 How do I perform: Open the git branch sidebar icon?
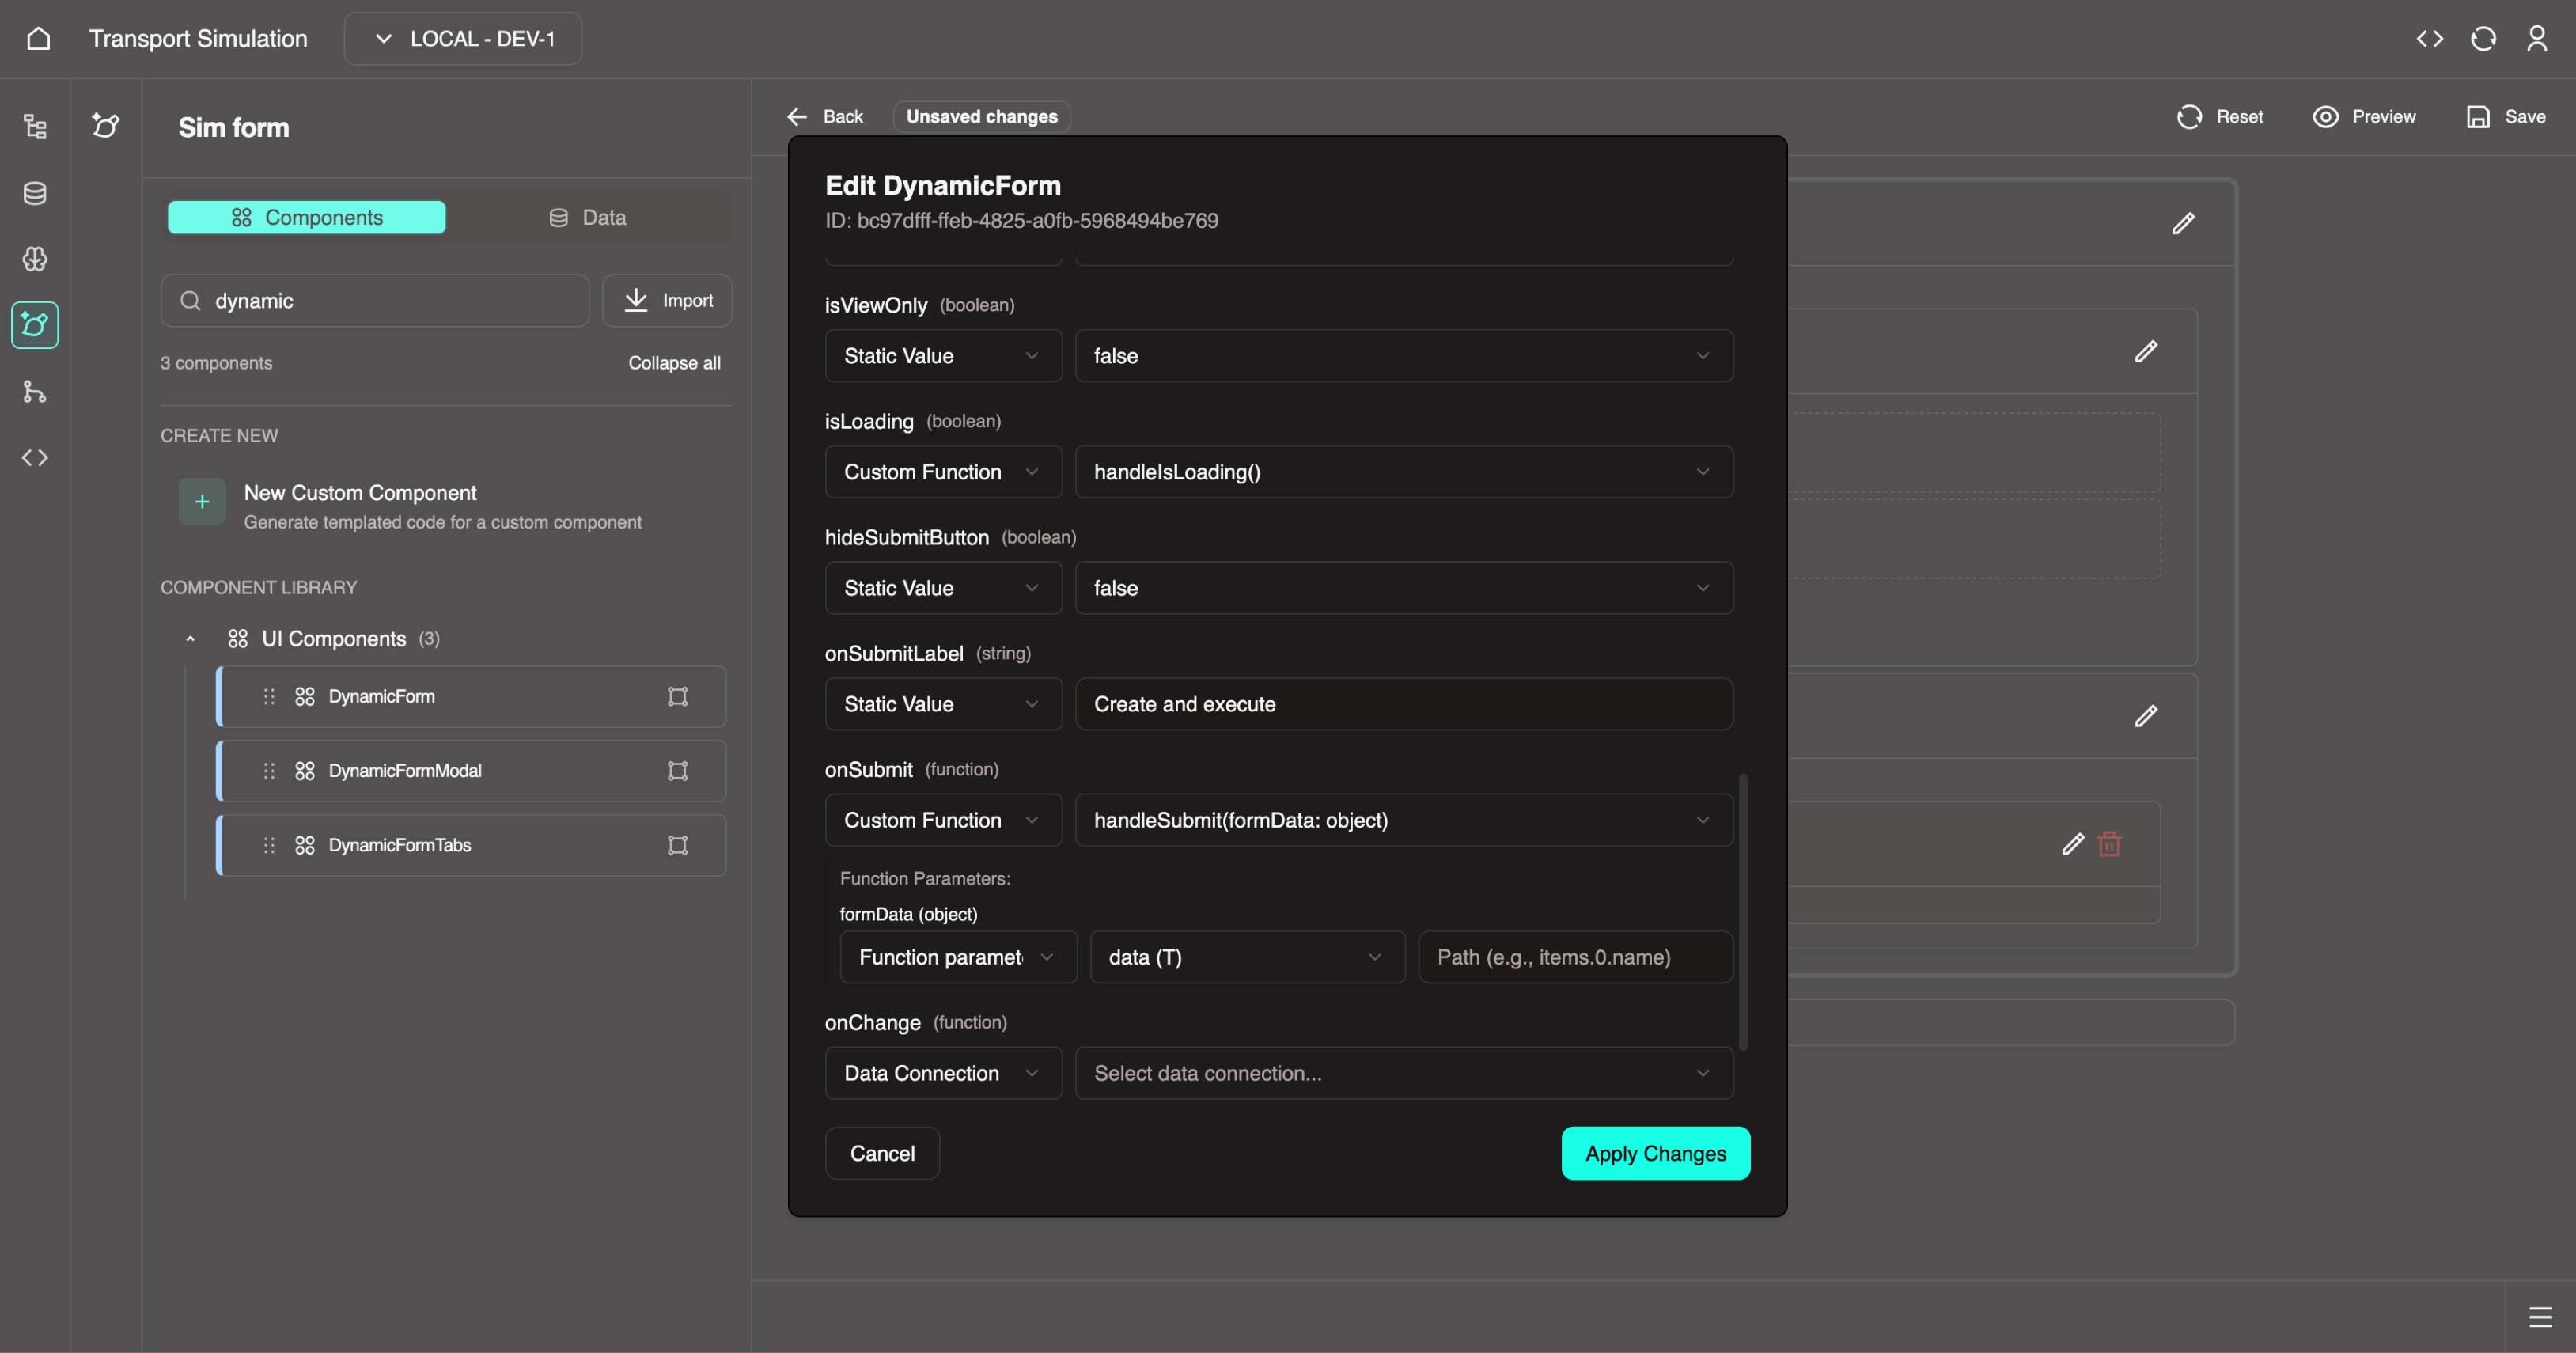click(x=35, y=391)
